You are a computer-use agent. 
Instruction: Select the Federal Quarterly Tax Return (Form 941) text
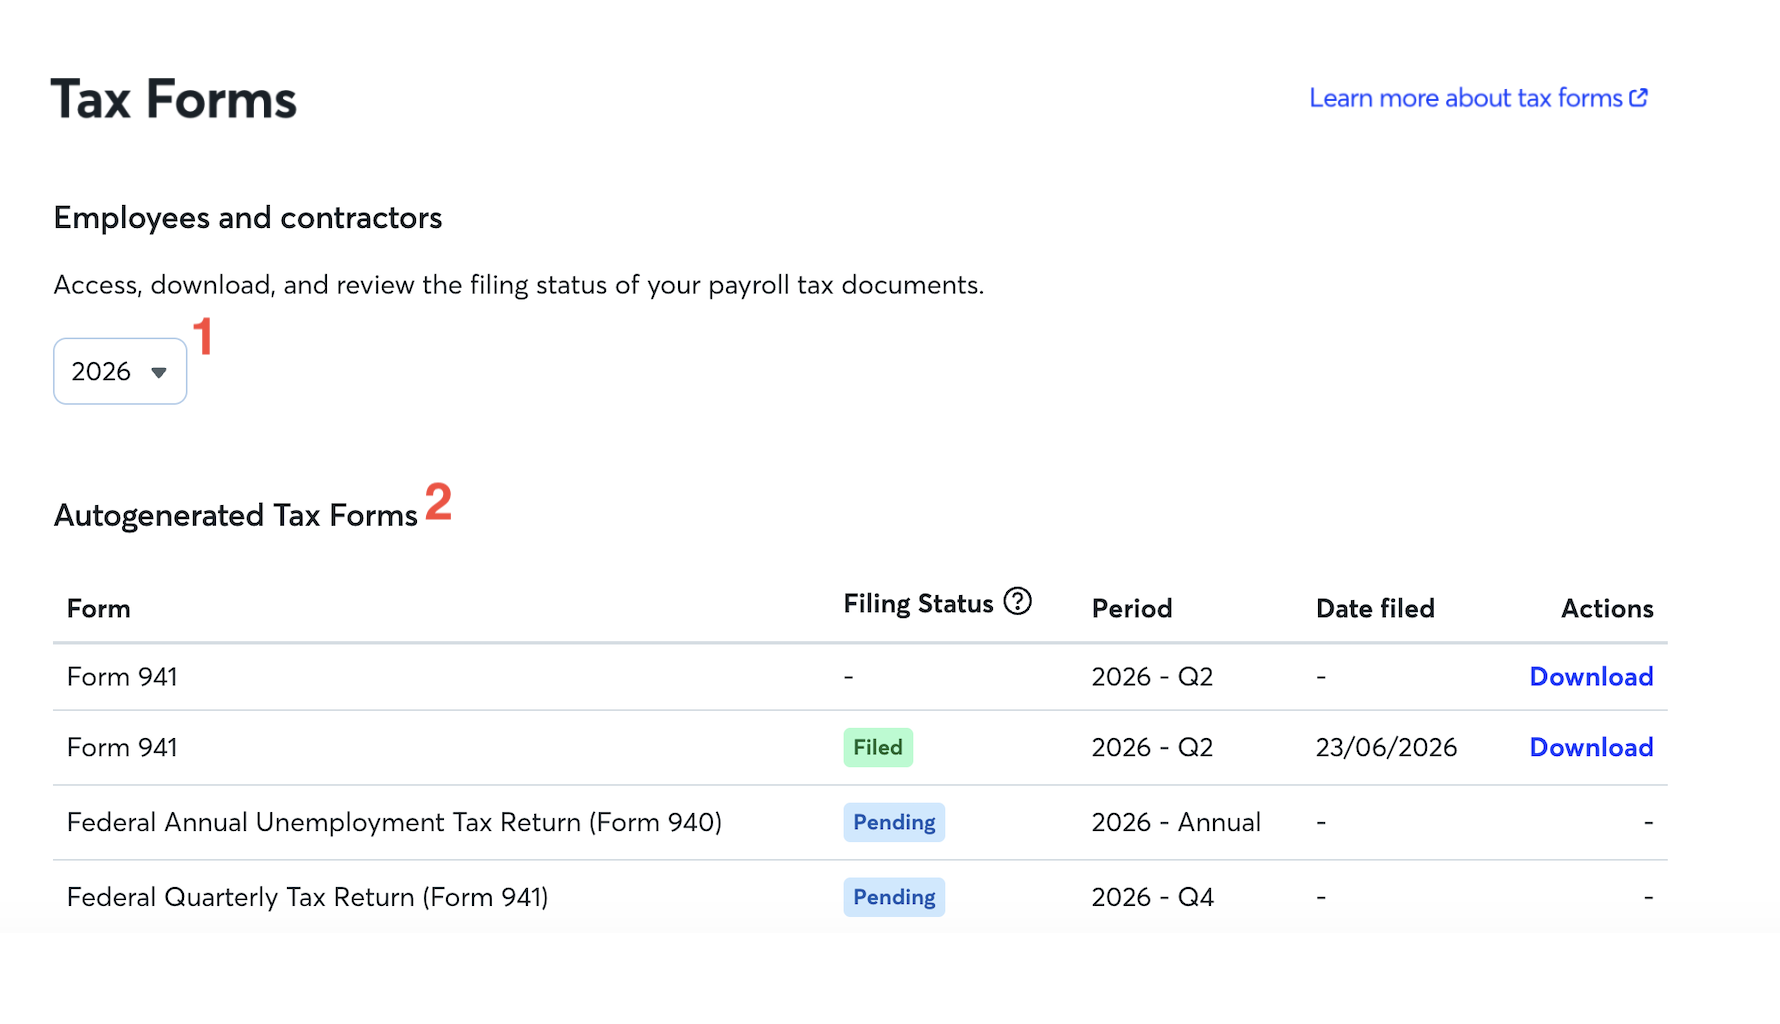click(307, 897)
